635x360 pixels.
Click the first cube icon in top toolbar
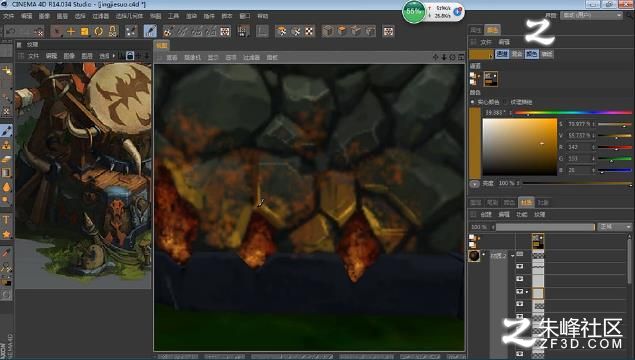(328, 31)
